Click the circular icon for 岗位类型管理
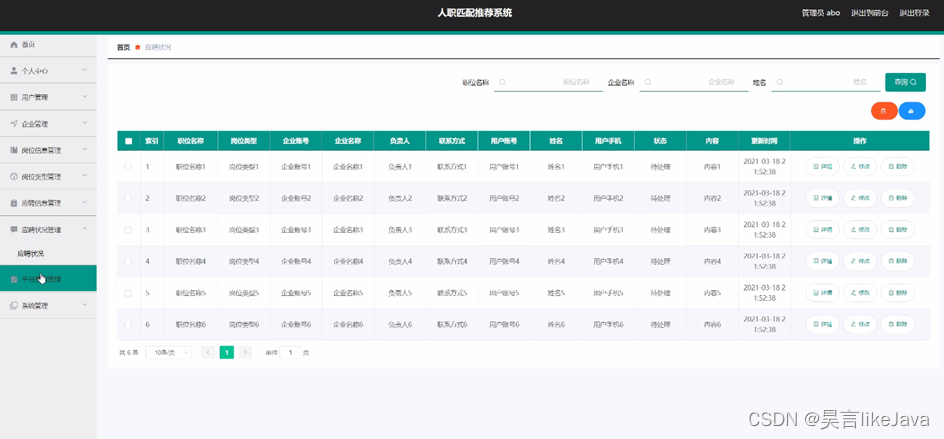 click(14, 176)
